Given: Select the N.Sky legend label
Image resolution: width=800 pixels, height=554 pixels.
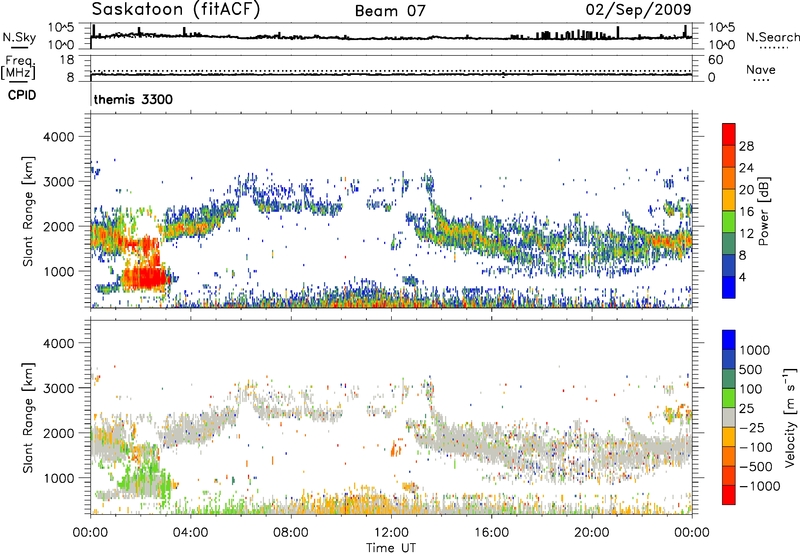Looking at the screenshot, I should point(19,37).
